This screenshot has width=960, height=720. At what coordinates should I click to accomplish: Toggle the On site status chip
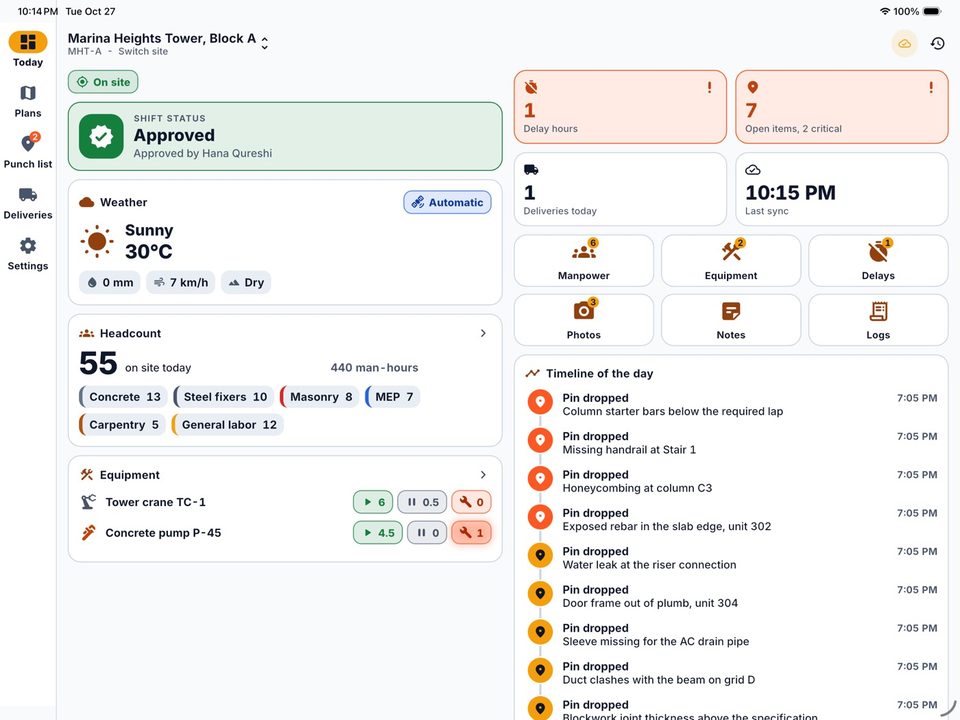coord(103,82)
